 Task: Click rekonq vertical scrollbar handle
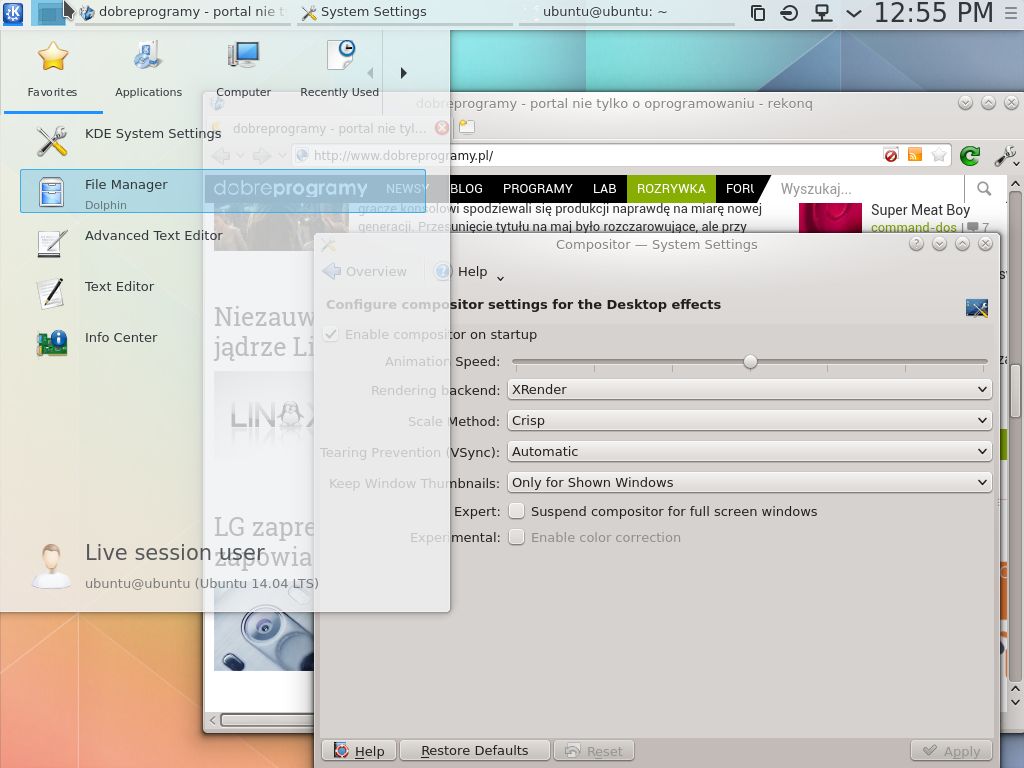1015,391
